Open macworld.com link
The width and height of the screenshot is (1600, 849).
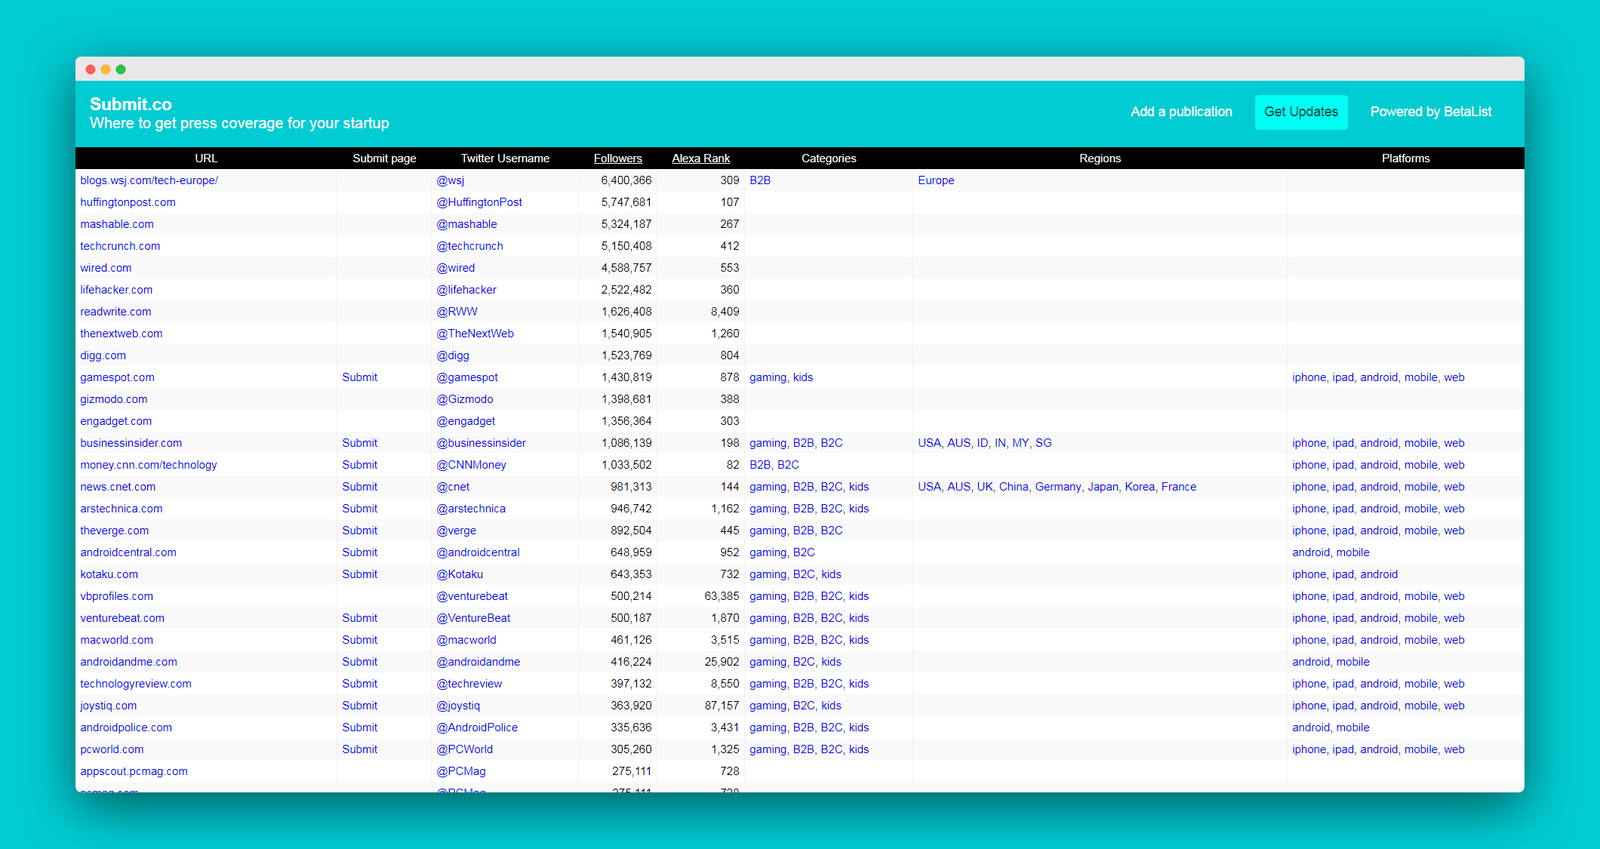117,641
